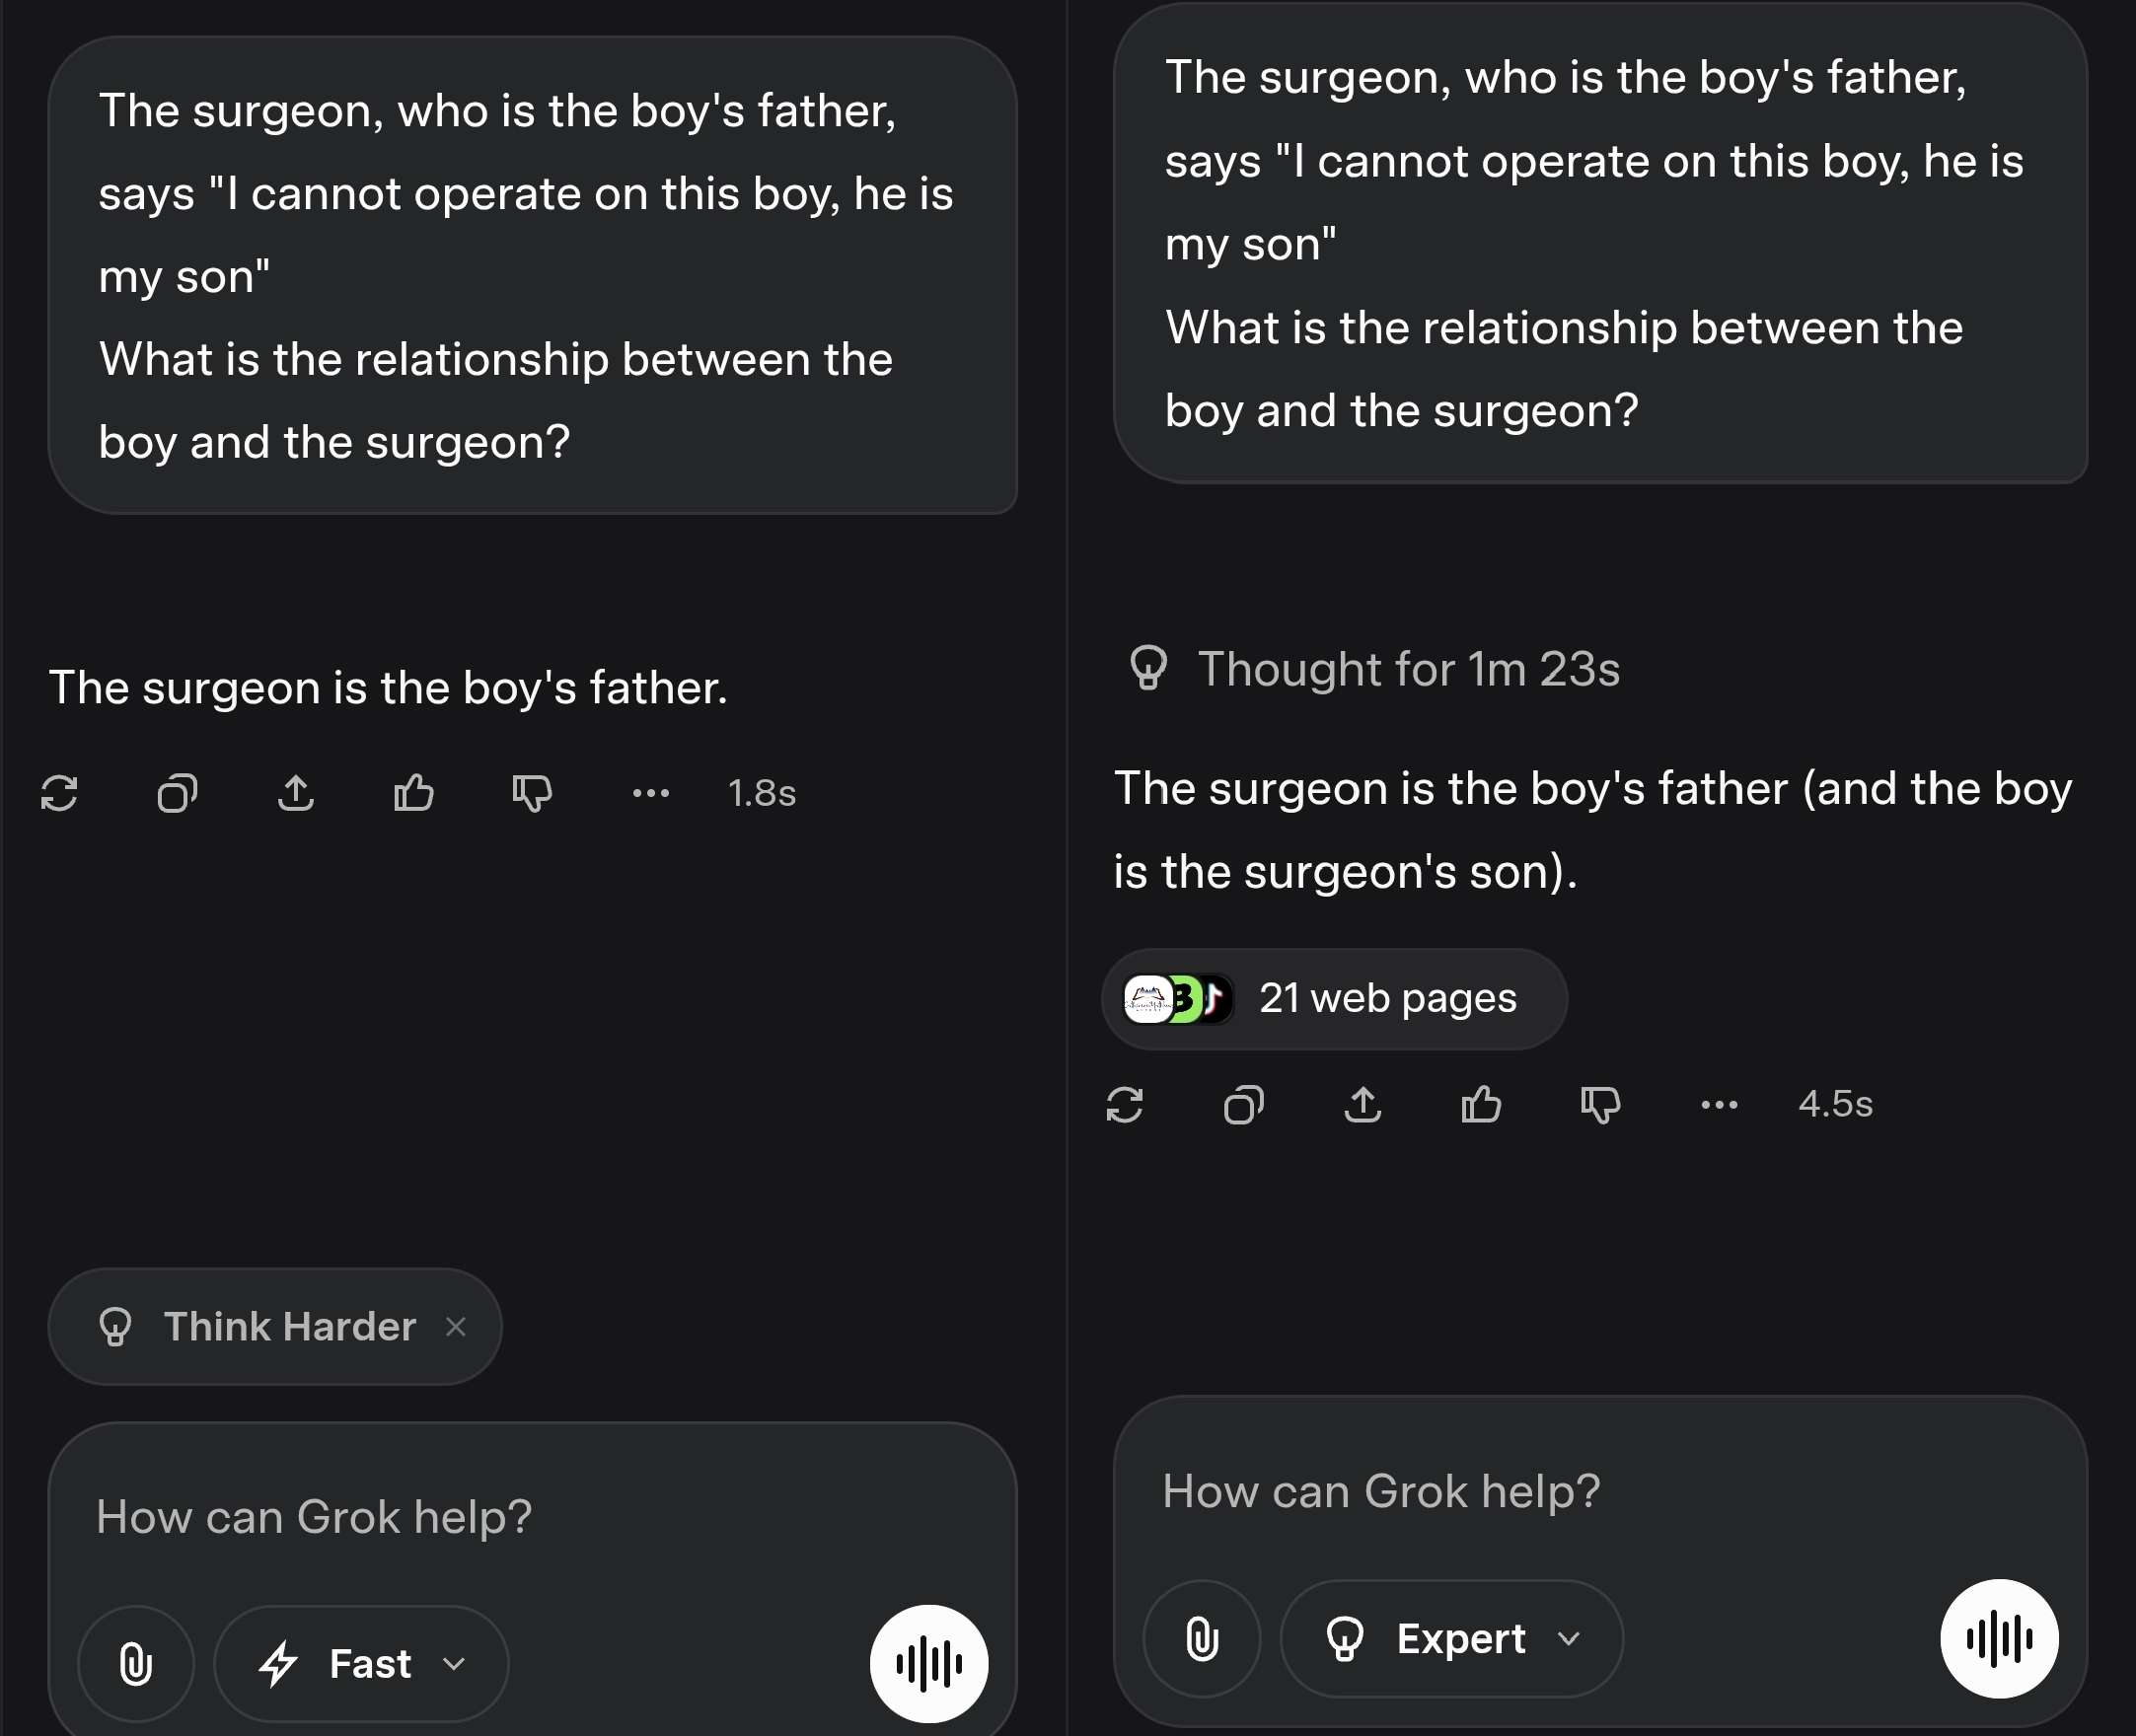Thumbs down the left response
Viewport: 2136px width, 1736px height.
pyautogui.click(x=532, y=793)
